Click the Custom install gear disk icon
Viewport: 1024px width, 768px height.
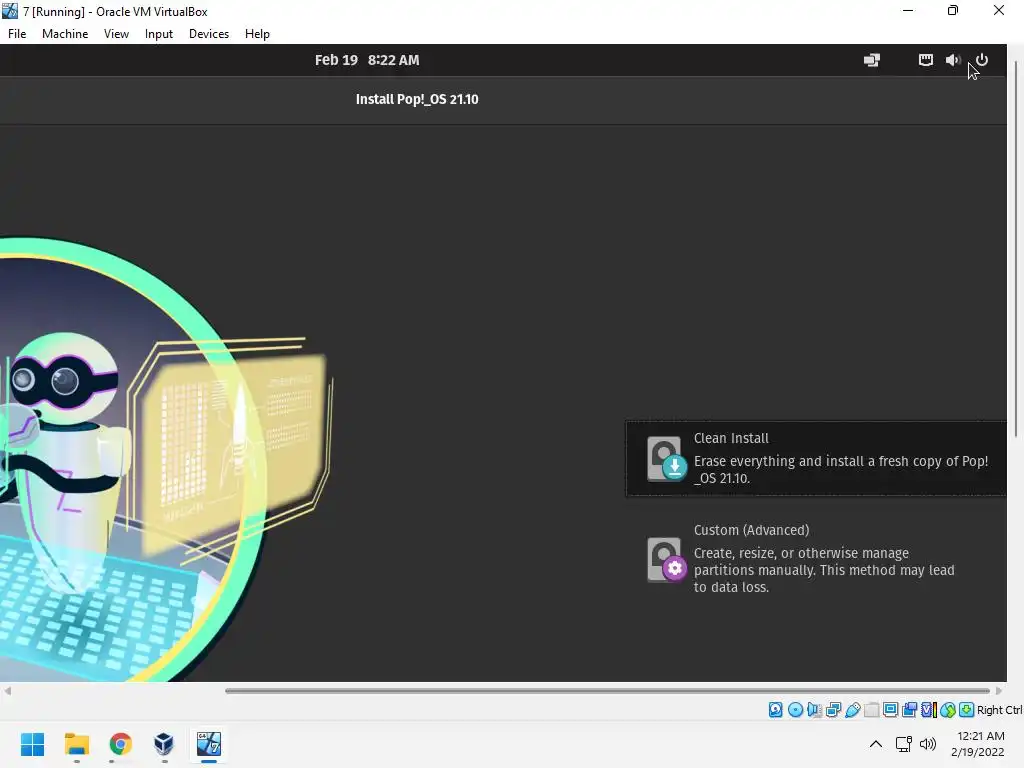click(667, 560)
